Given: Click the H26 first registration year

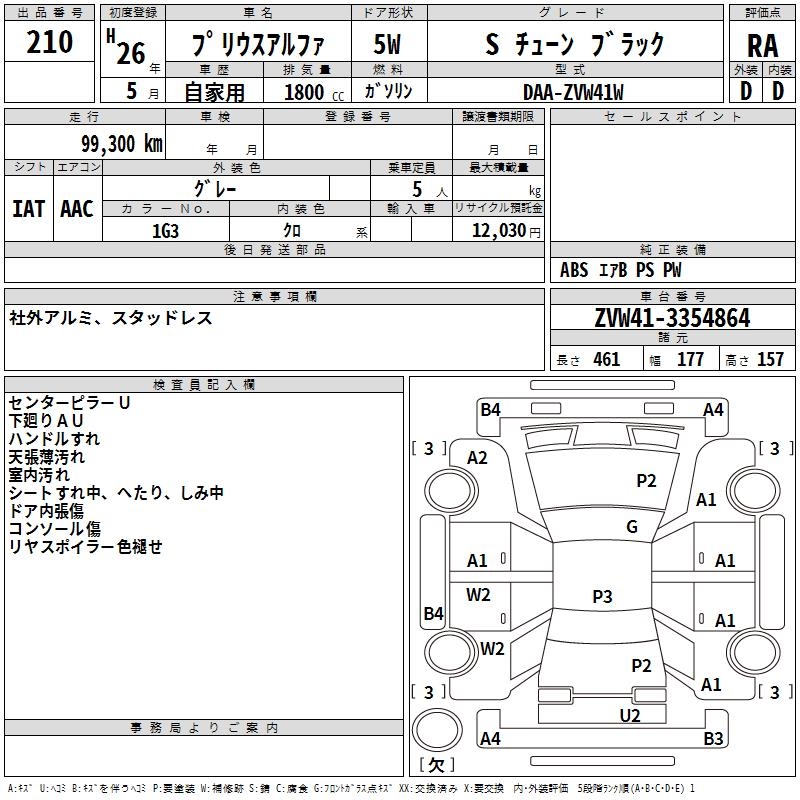Looking at the screenshot, I should point(127,48).
